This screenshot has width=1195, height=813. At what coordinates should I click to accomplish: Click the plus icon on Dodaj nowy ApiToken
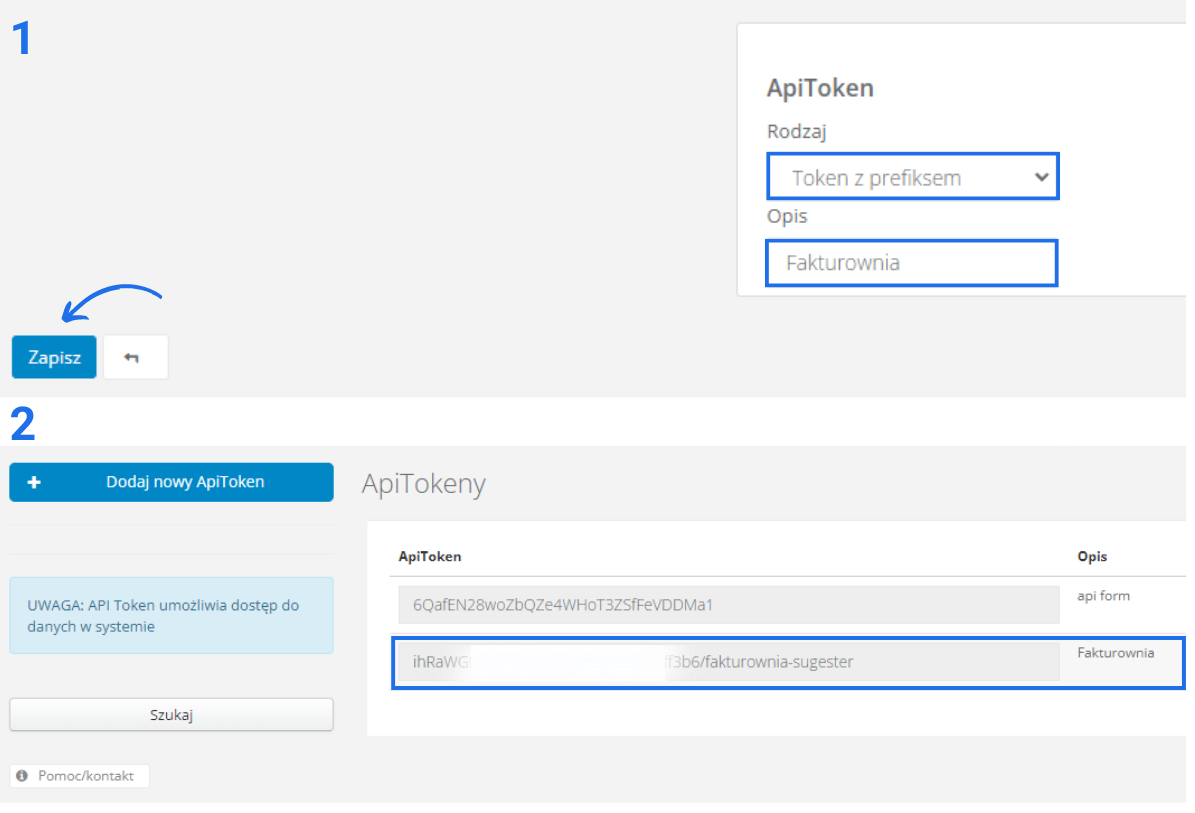click(34, 482)
